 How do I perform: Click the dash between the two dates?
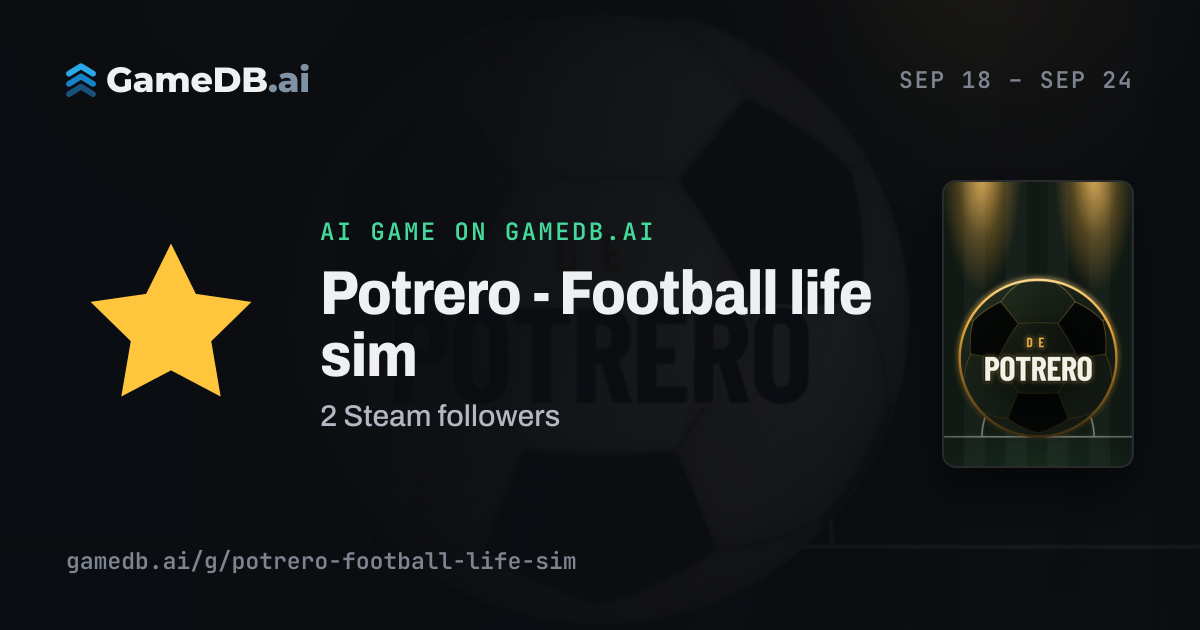pyautogui.click(x=1016, y=82)
